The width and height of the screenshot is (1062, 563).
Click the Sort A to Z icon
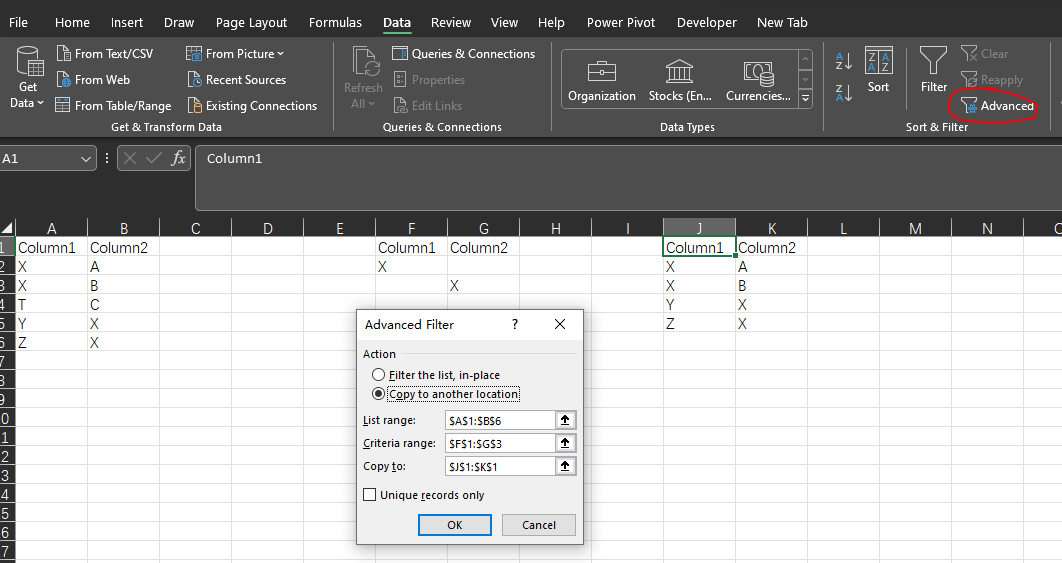click(x=843, y=62)
